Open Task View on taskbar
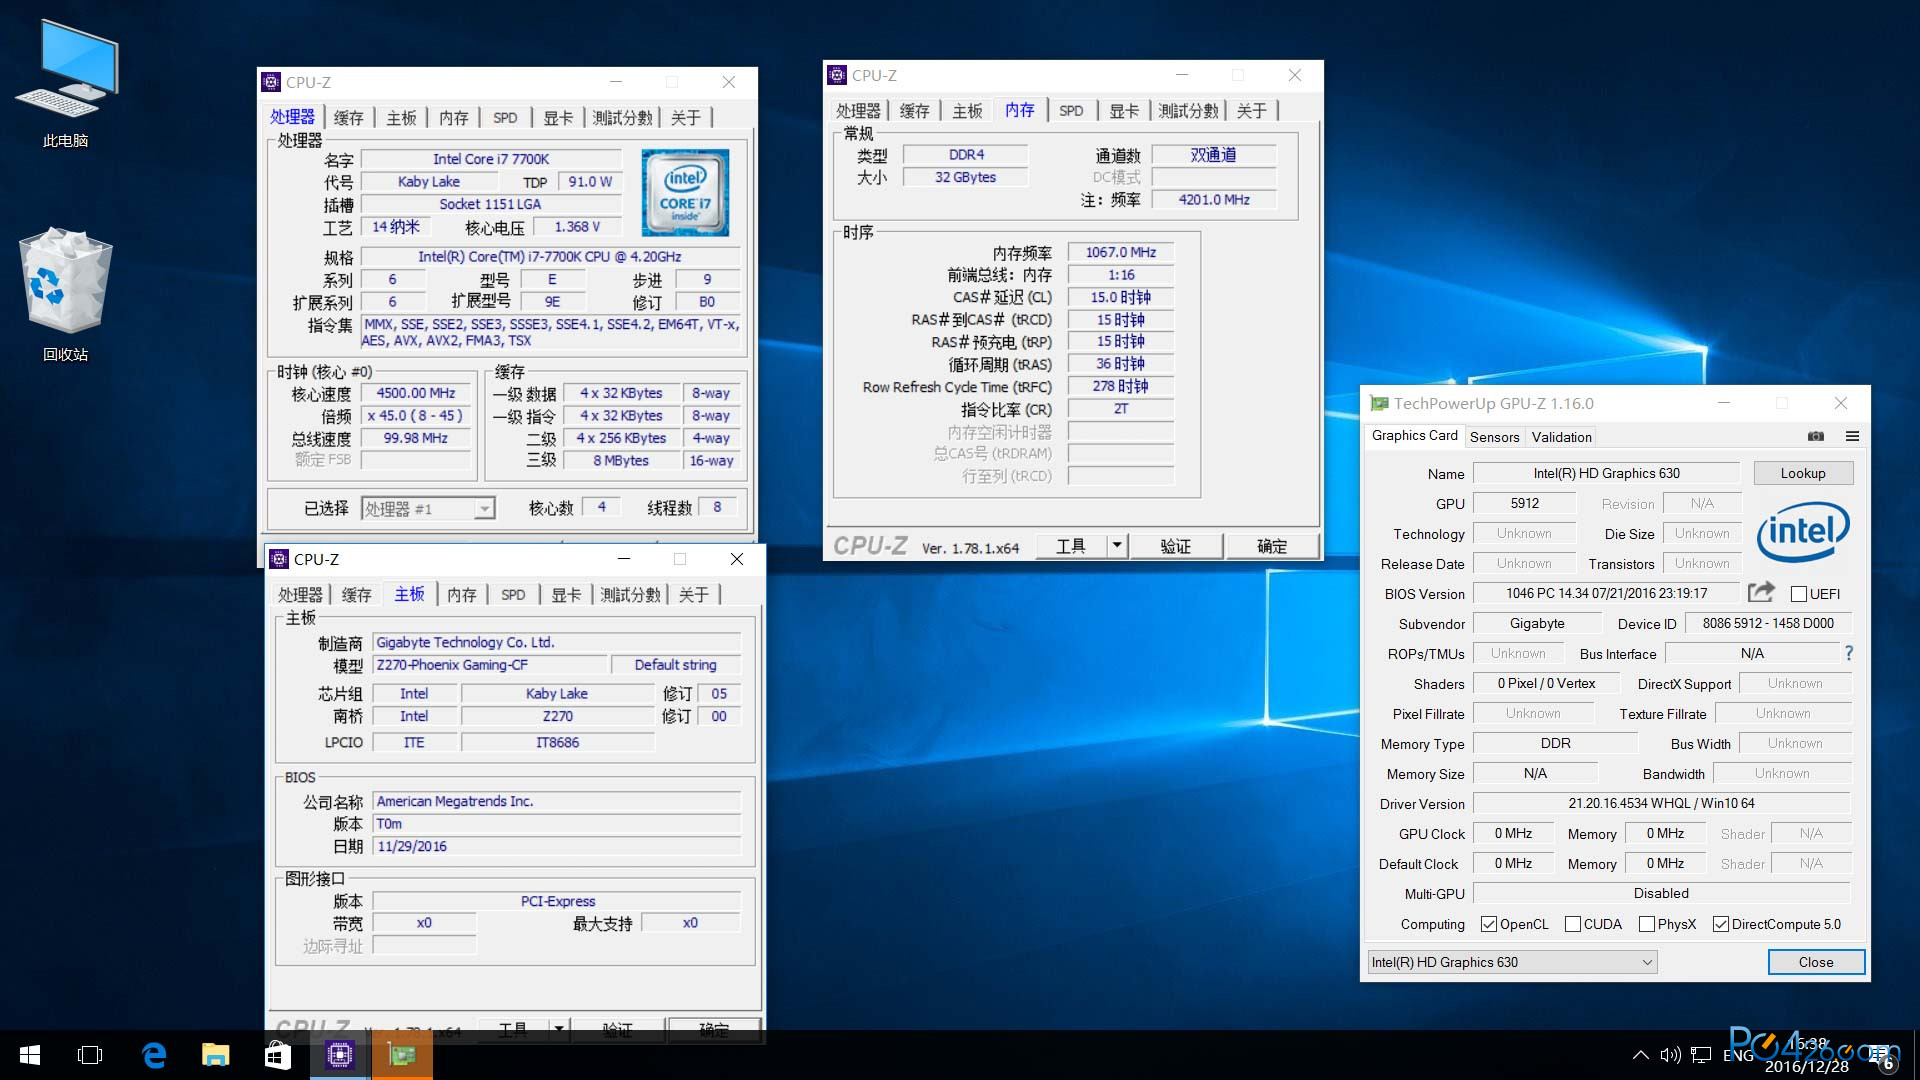Image resolution: width=1920 pixels, height=1080 pixels. click(90, 1055)
